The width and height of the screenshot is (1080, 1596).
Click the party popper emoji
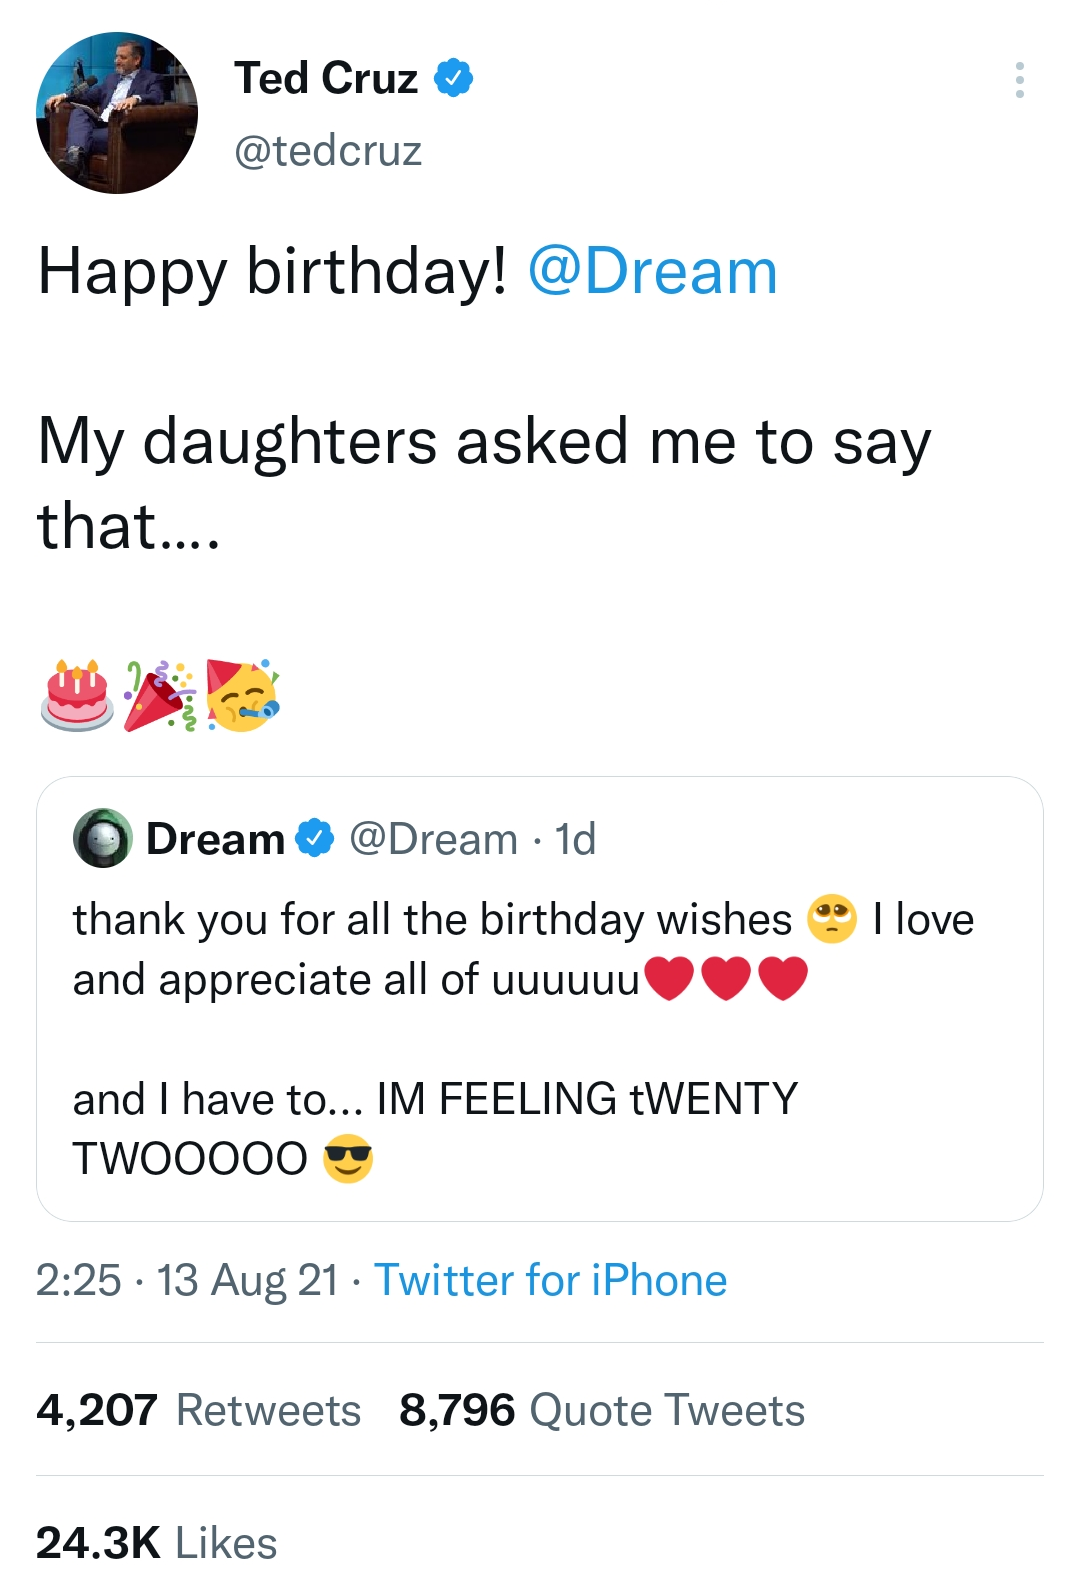coord(159,695)
